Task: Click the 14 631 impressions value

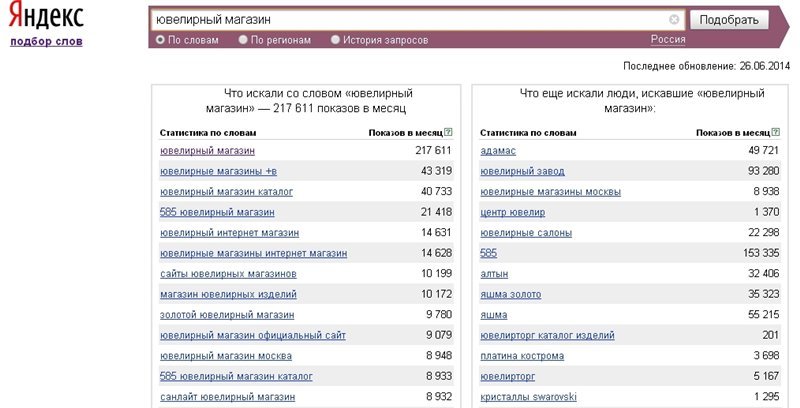Action: (436, 233)
